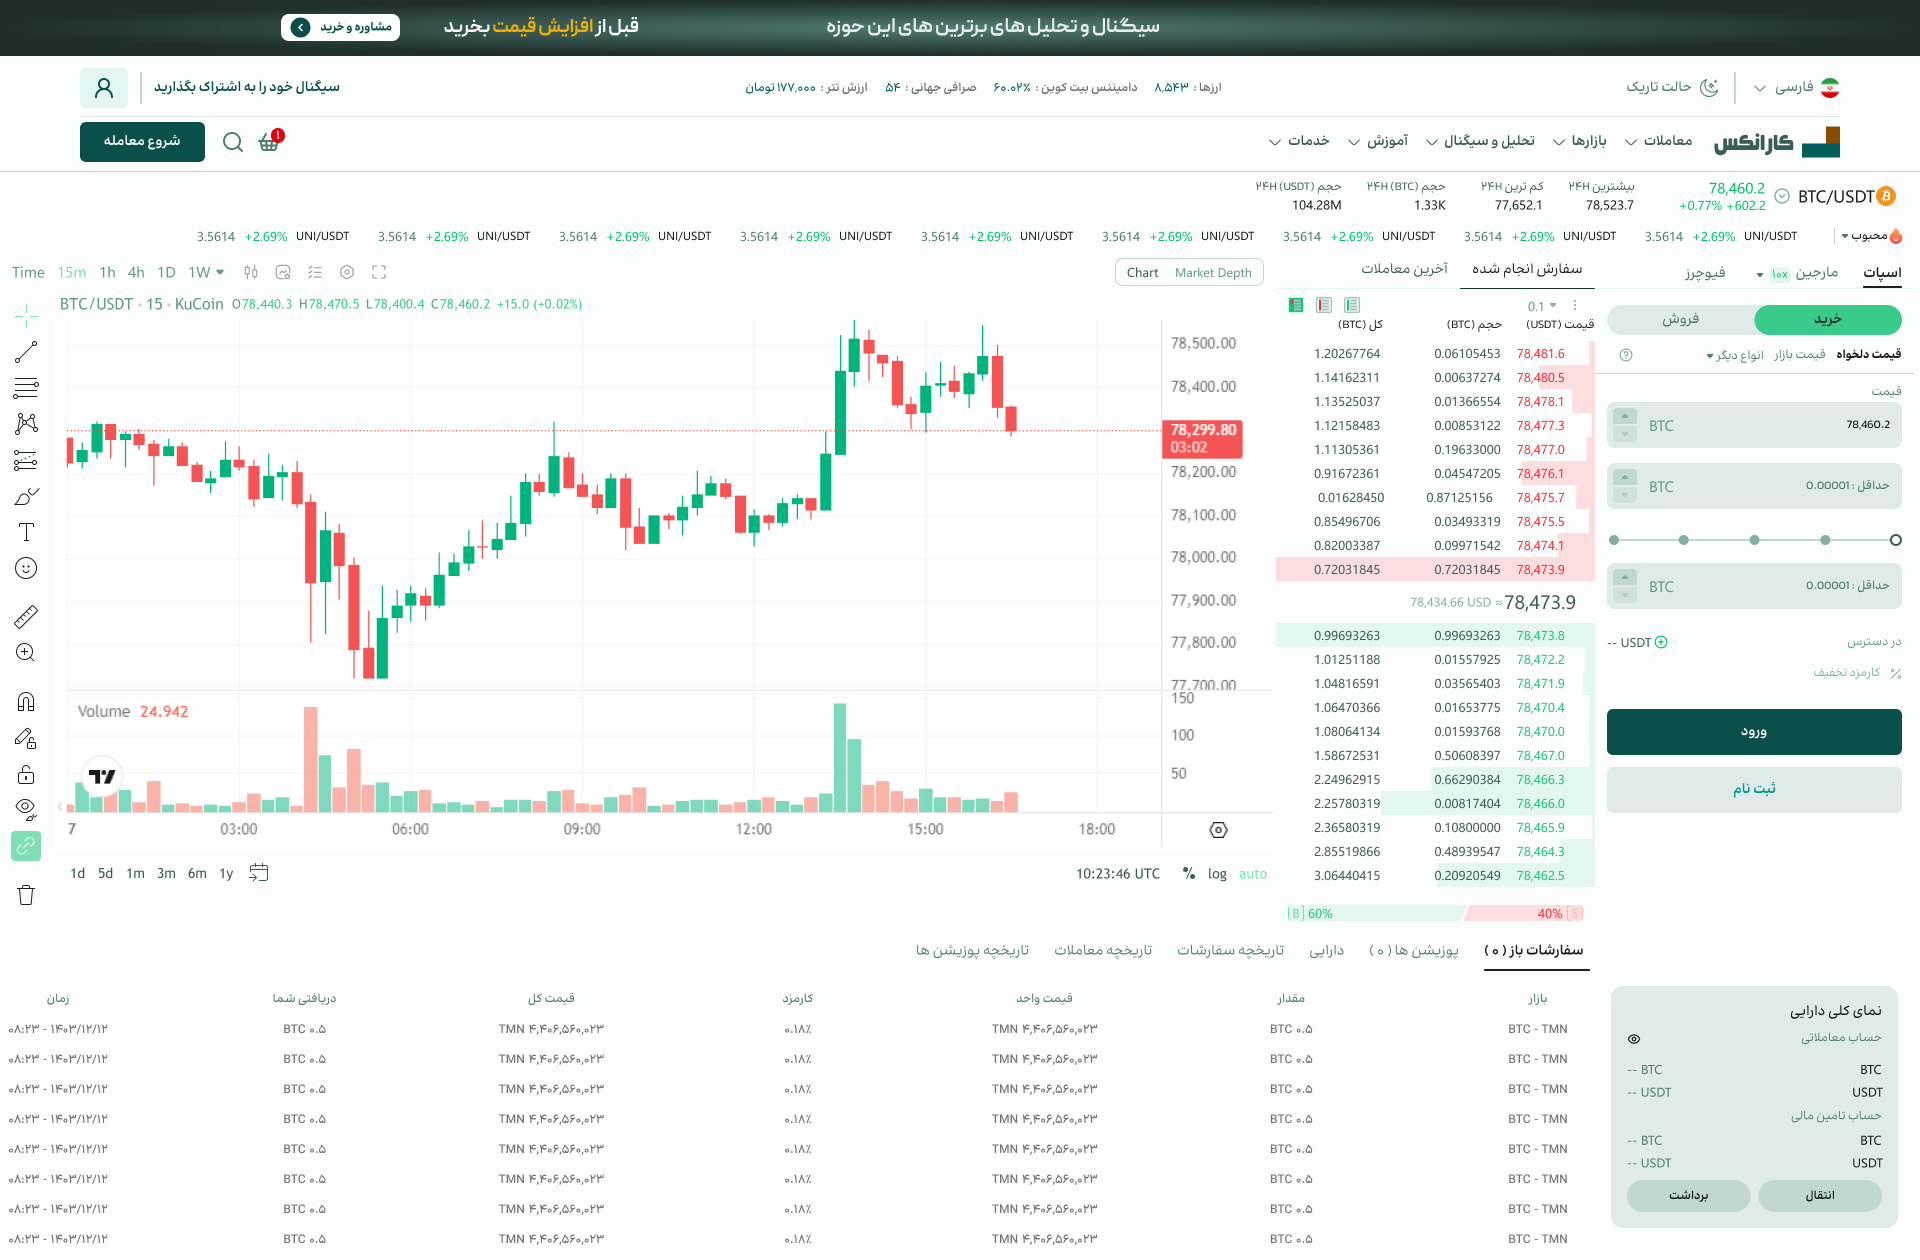This screenshot has height=1260, width=1920.
Task: Open آخرین معاملات tab
Action: (1404, 269)
